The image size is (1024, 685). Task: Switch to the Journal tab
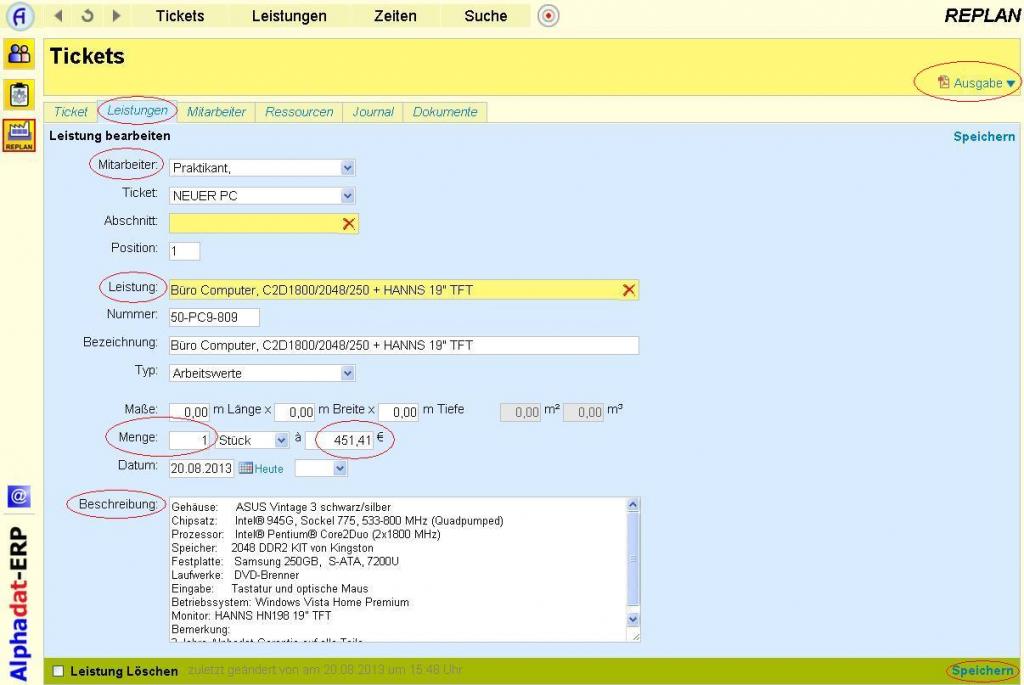[373, 112]
